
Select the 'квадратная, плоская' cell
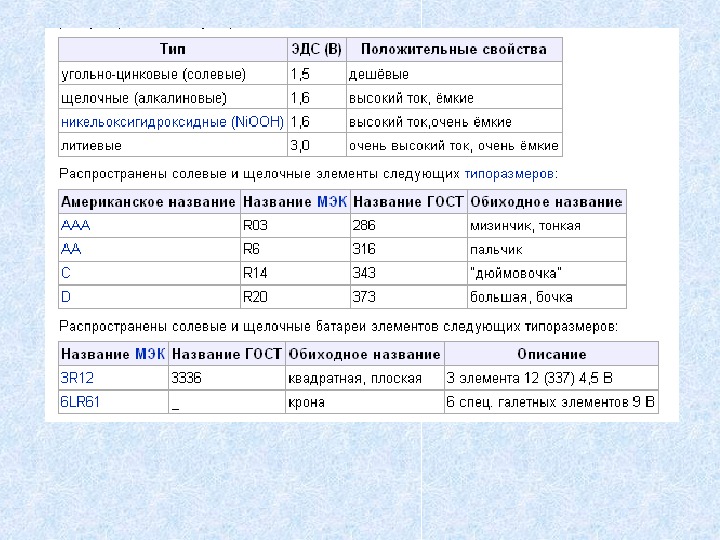tap(365, 378)
